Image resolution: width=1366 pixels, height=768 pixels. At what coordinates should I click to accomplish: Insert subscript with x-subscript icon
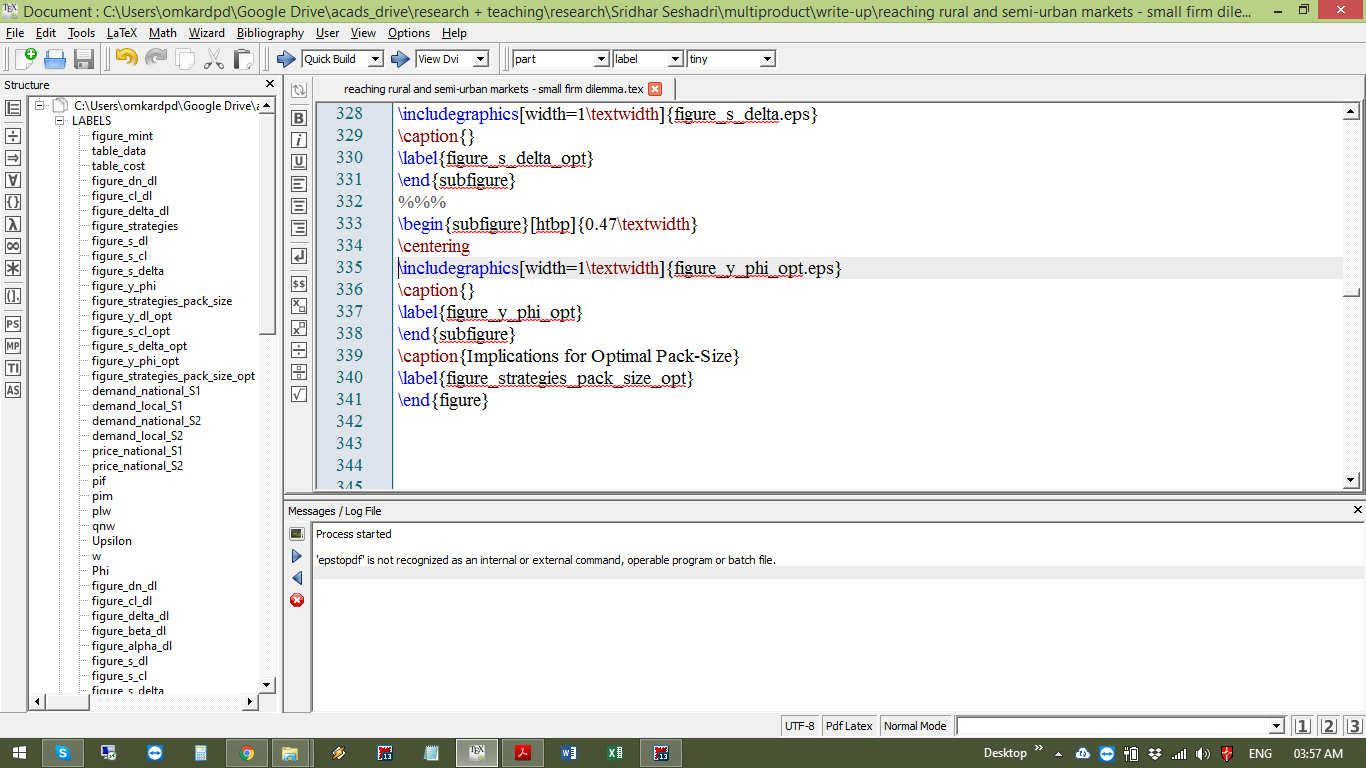[x=298, y=306]
